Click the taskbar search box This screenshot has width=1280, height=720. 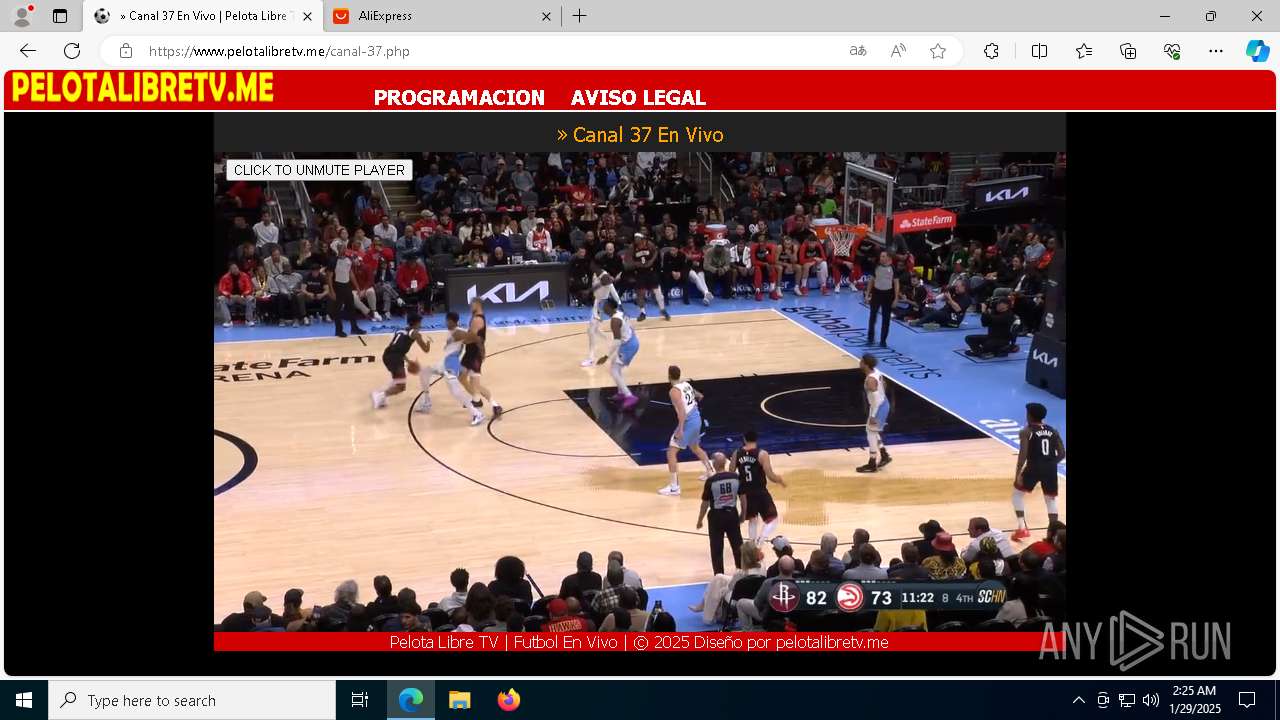(x=192, y=700)
